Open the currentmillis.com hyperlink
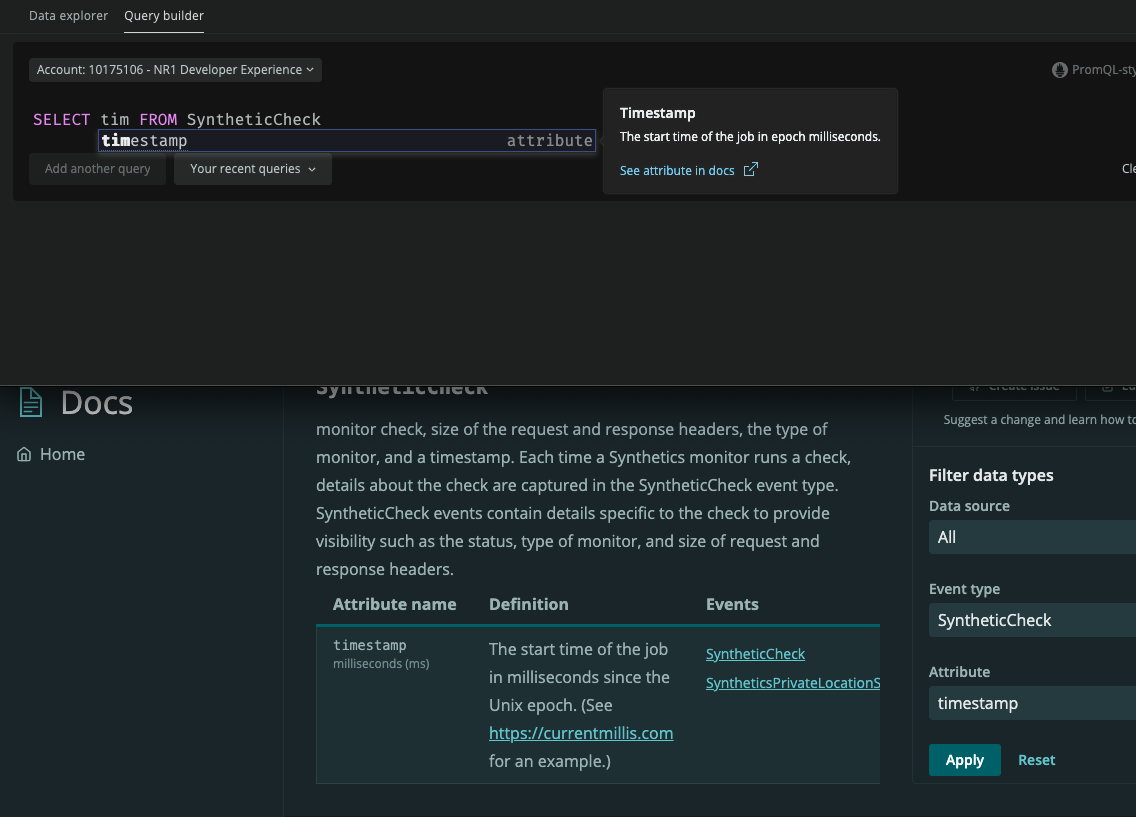Image resolution: width=1136 pixels, height=817 pixels. 581,733
